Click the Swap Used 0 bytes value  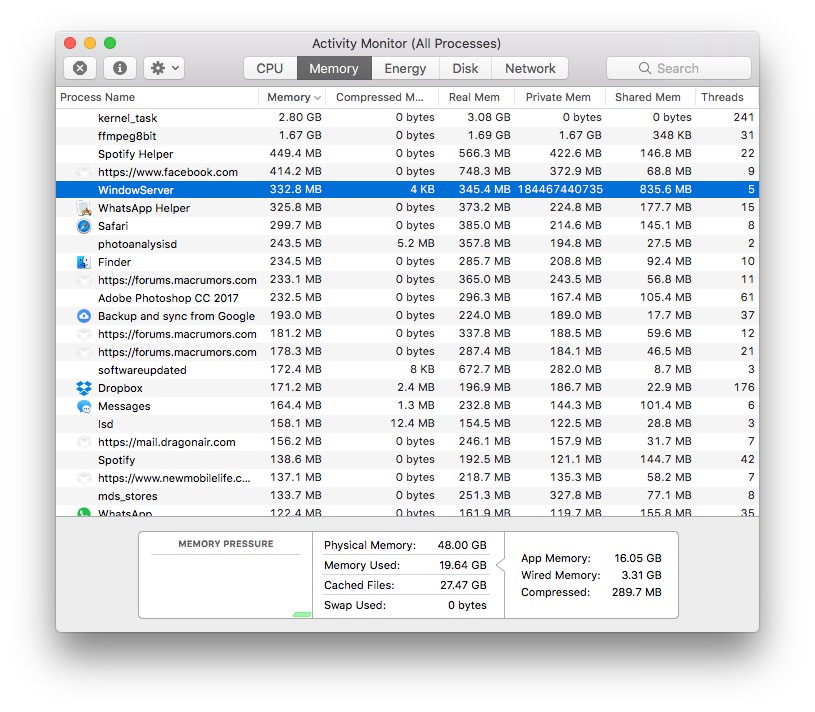pyautogui.click(x=467, y=605)
